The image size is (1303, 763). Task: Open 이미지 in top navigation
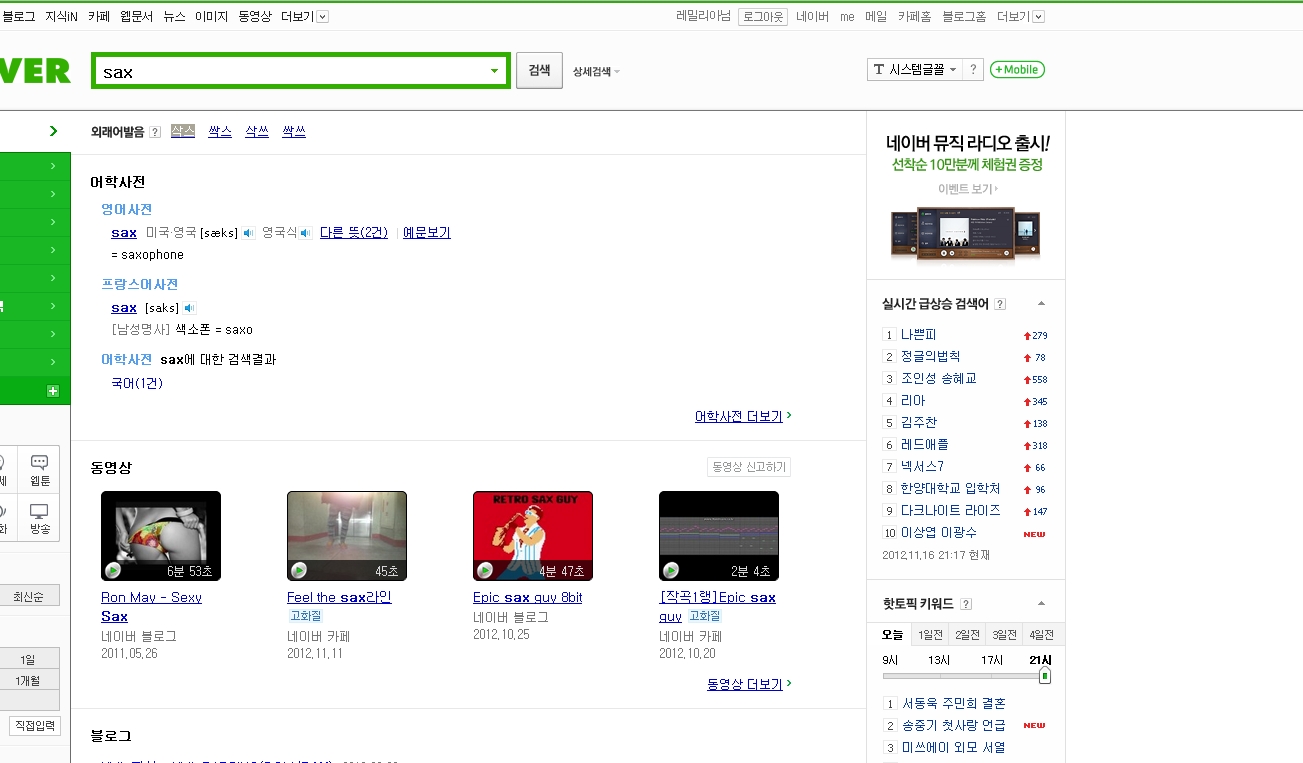click(x=211, y=16)
